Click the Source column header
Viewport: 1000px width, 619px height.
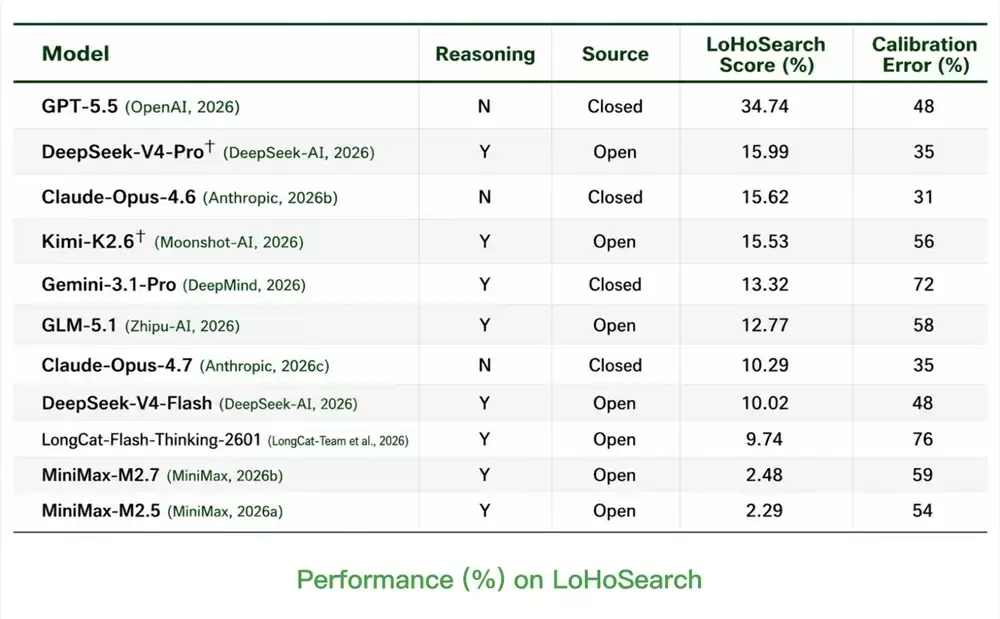click(615, 54)
